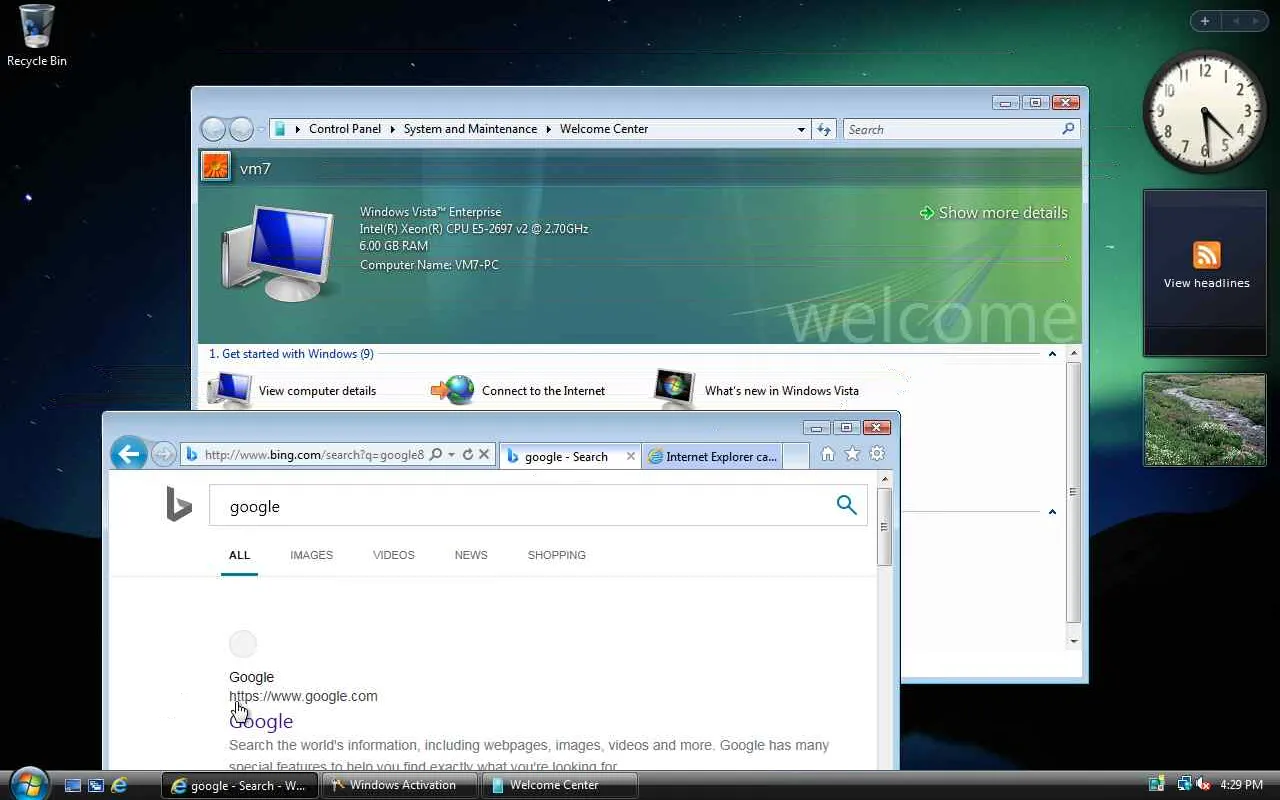The width and height of the screenshot is (1280, 800).
Task: Click the RSS feed headlines gadget icon
Action: click(1206, 255)
